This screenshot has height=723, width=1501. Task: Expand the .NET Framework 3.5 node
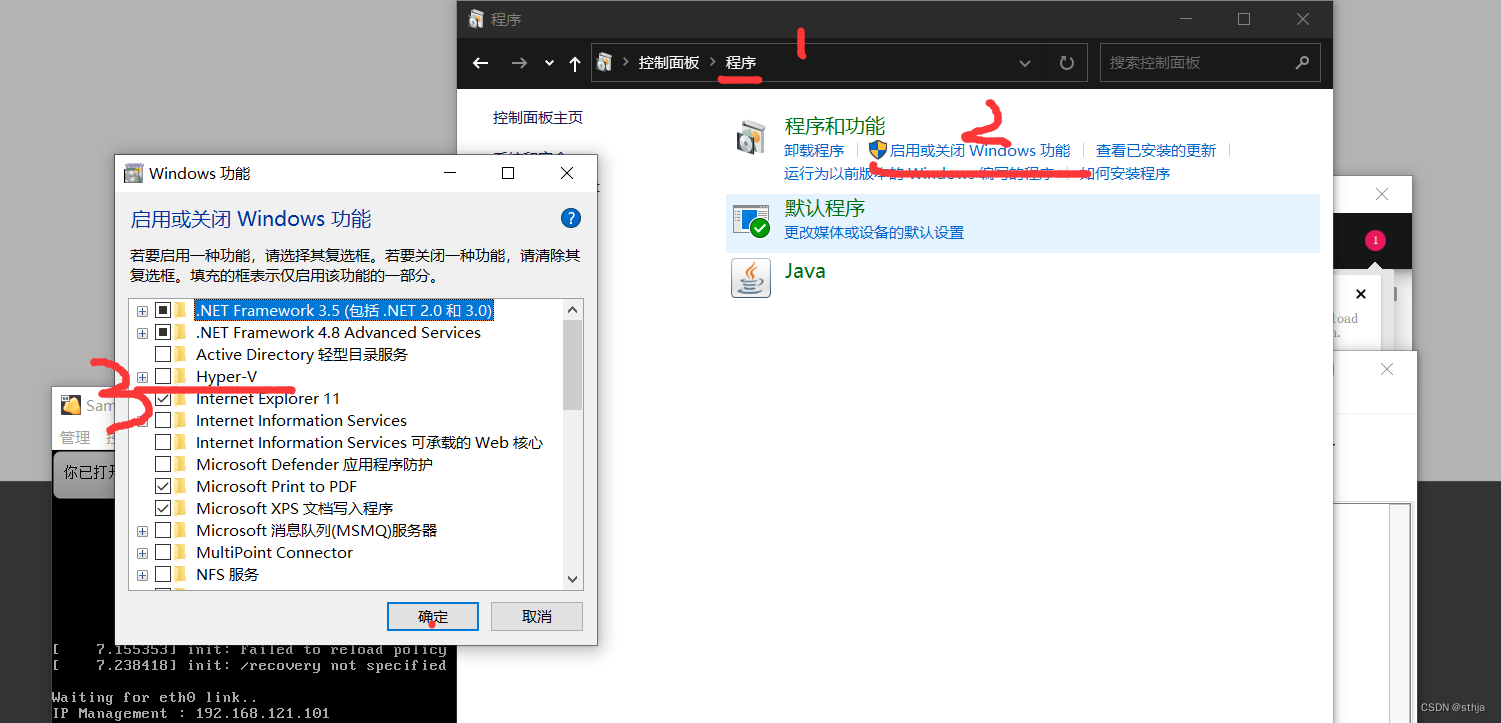[x=142, y=311]
